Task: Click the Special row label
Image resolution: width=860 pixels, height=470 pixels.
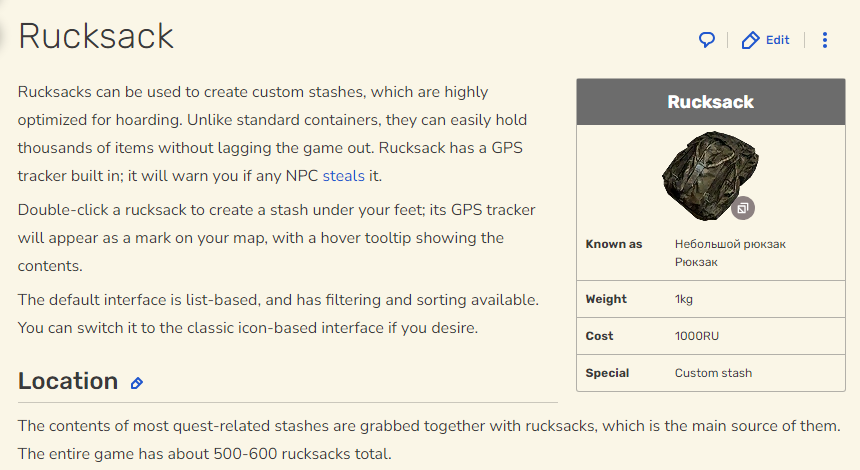Action: 608,373
